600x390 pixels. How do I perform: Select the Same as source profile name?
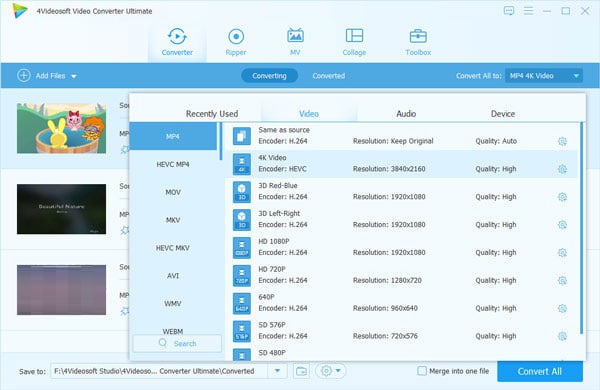pos(284,130)
